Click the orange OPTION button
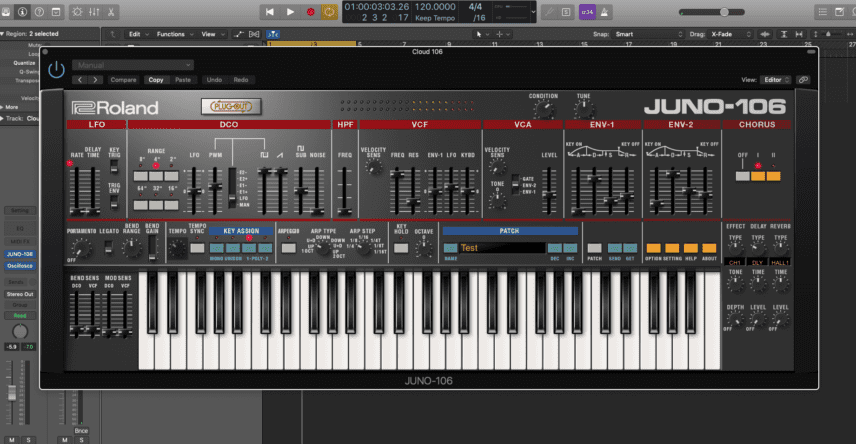This screenshot has height=444, width=856. pos(653,248)
